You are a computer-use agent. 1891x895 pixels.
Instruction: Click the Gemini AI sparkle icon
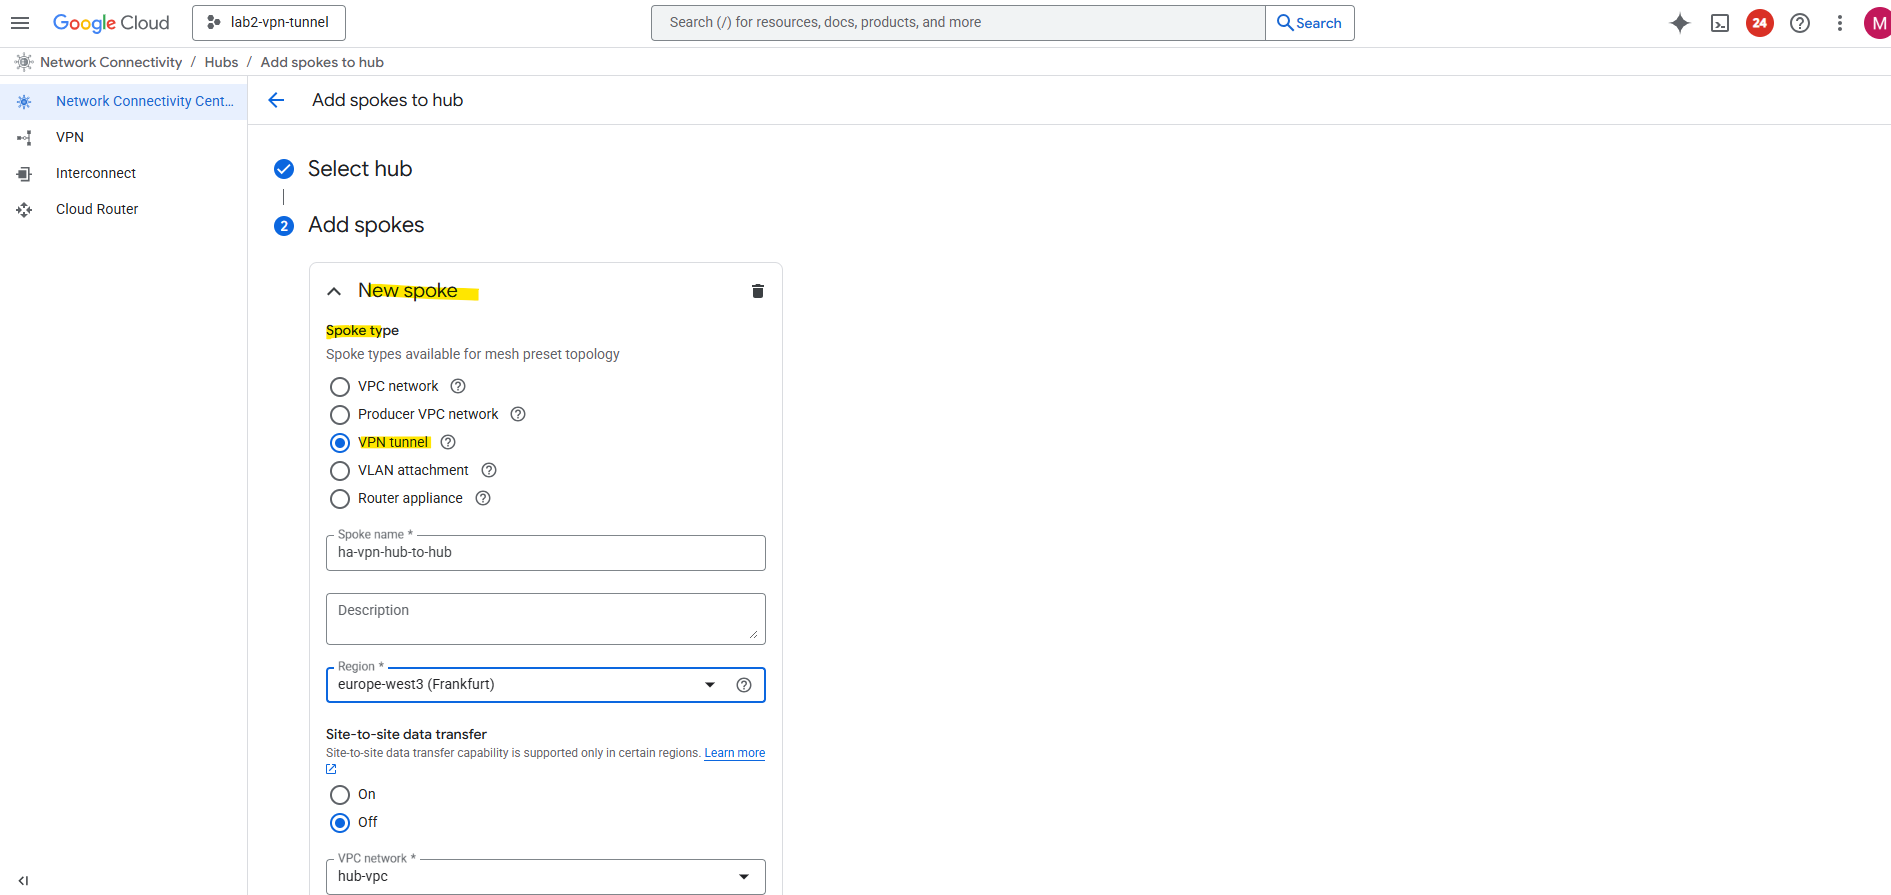[1680, 23]
